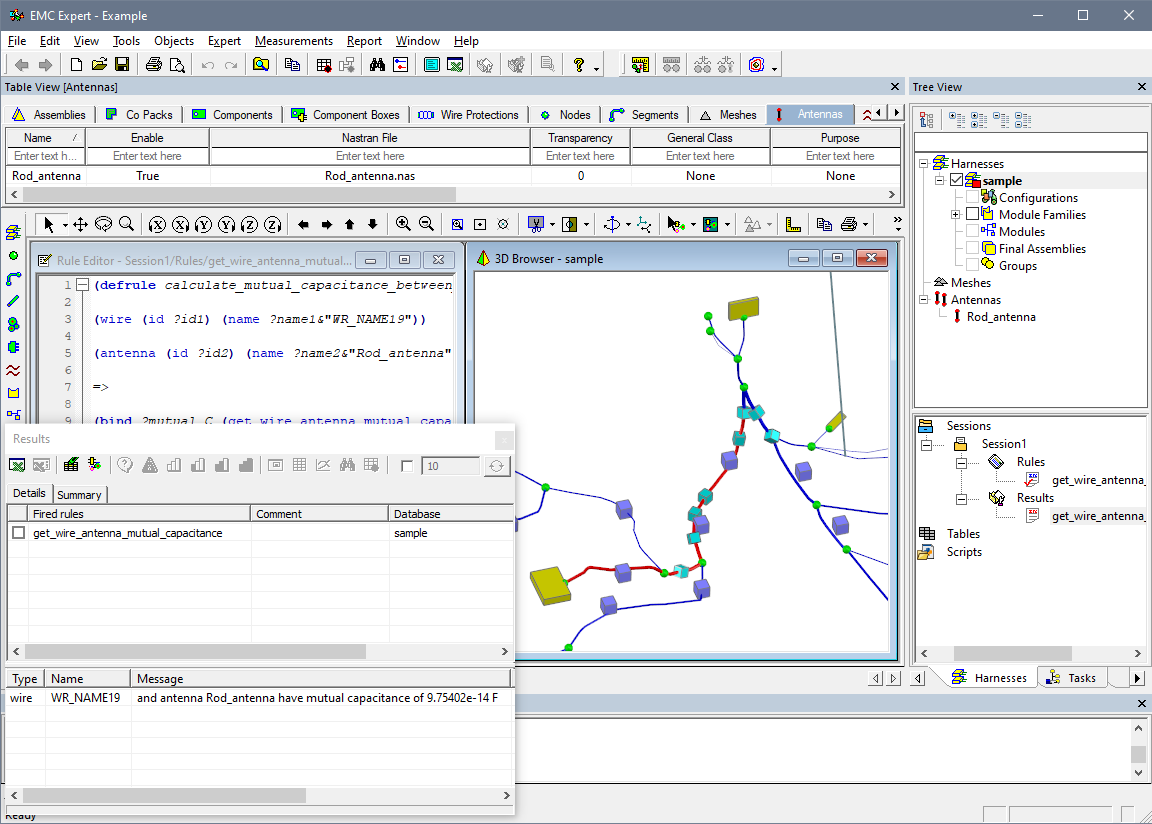
Task: Switch to the Wire Protections tab
Action: (468, 115)
